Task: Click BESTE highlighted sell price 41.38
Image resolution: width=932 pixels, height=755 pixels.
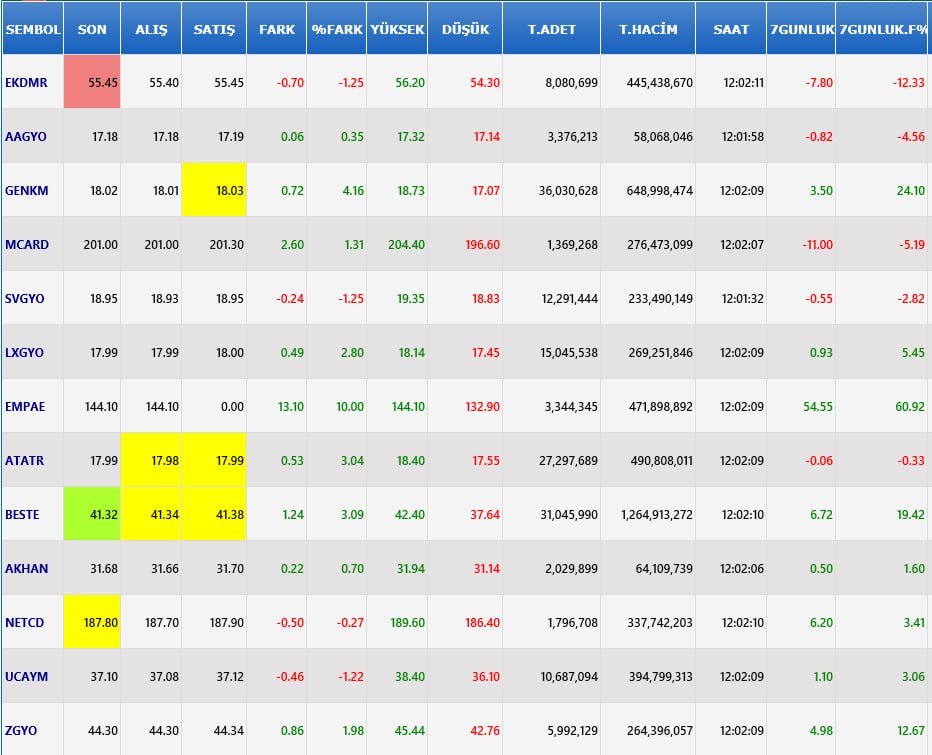Action: point(214,514)
